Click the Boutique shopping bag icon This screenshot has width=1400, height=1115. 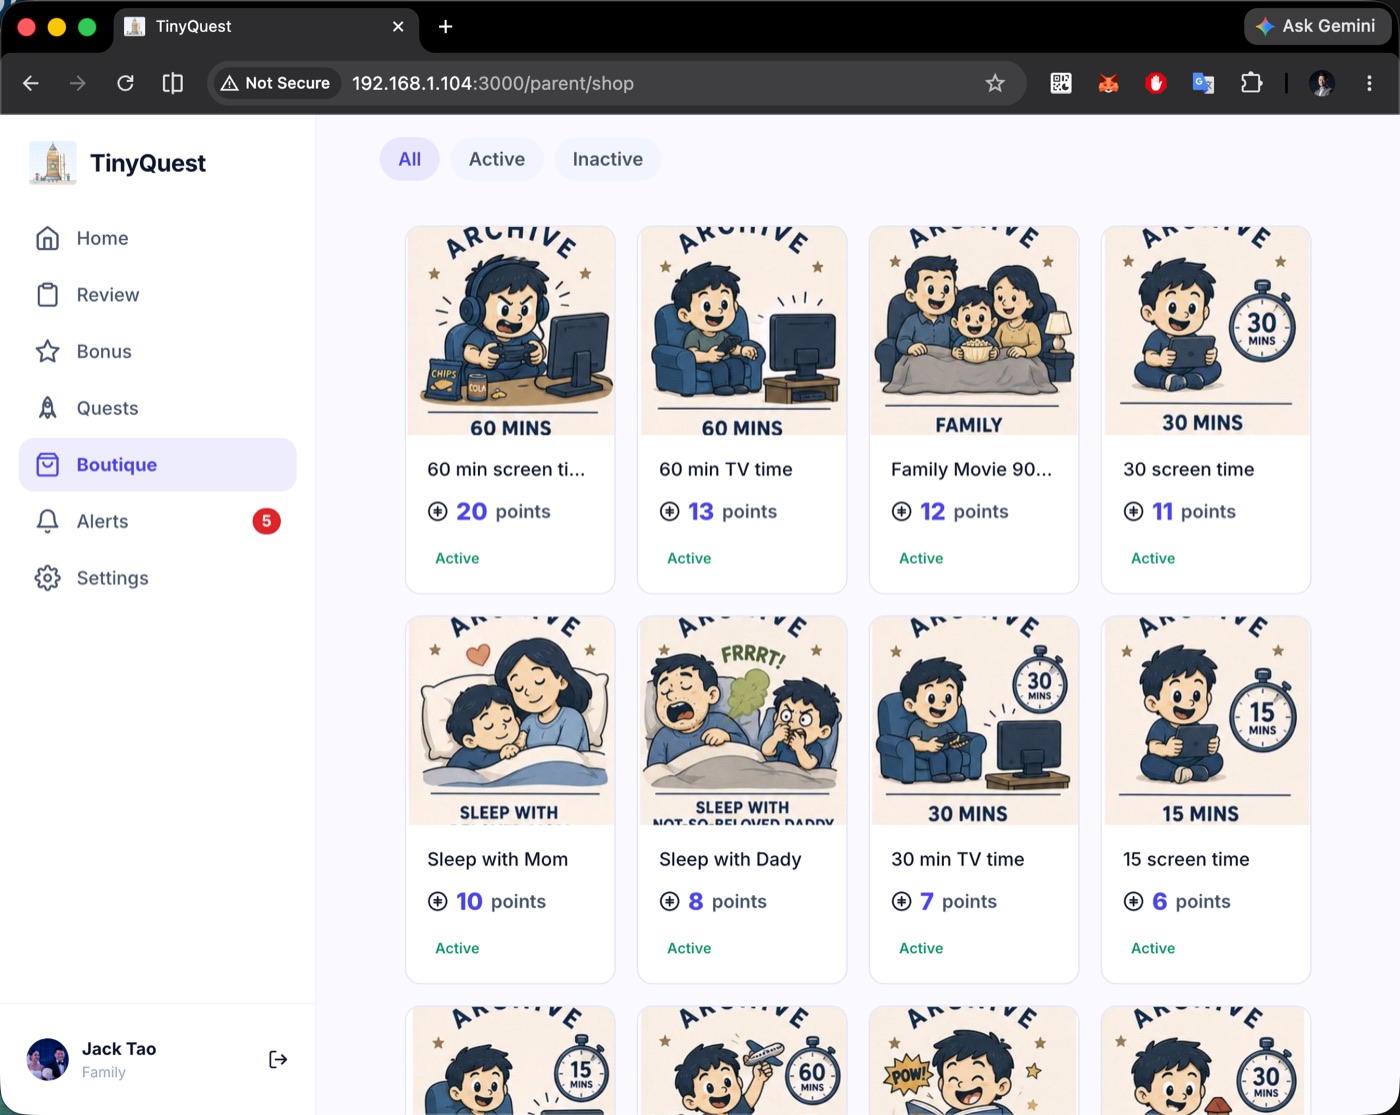tap(47, 465)
